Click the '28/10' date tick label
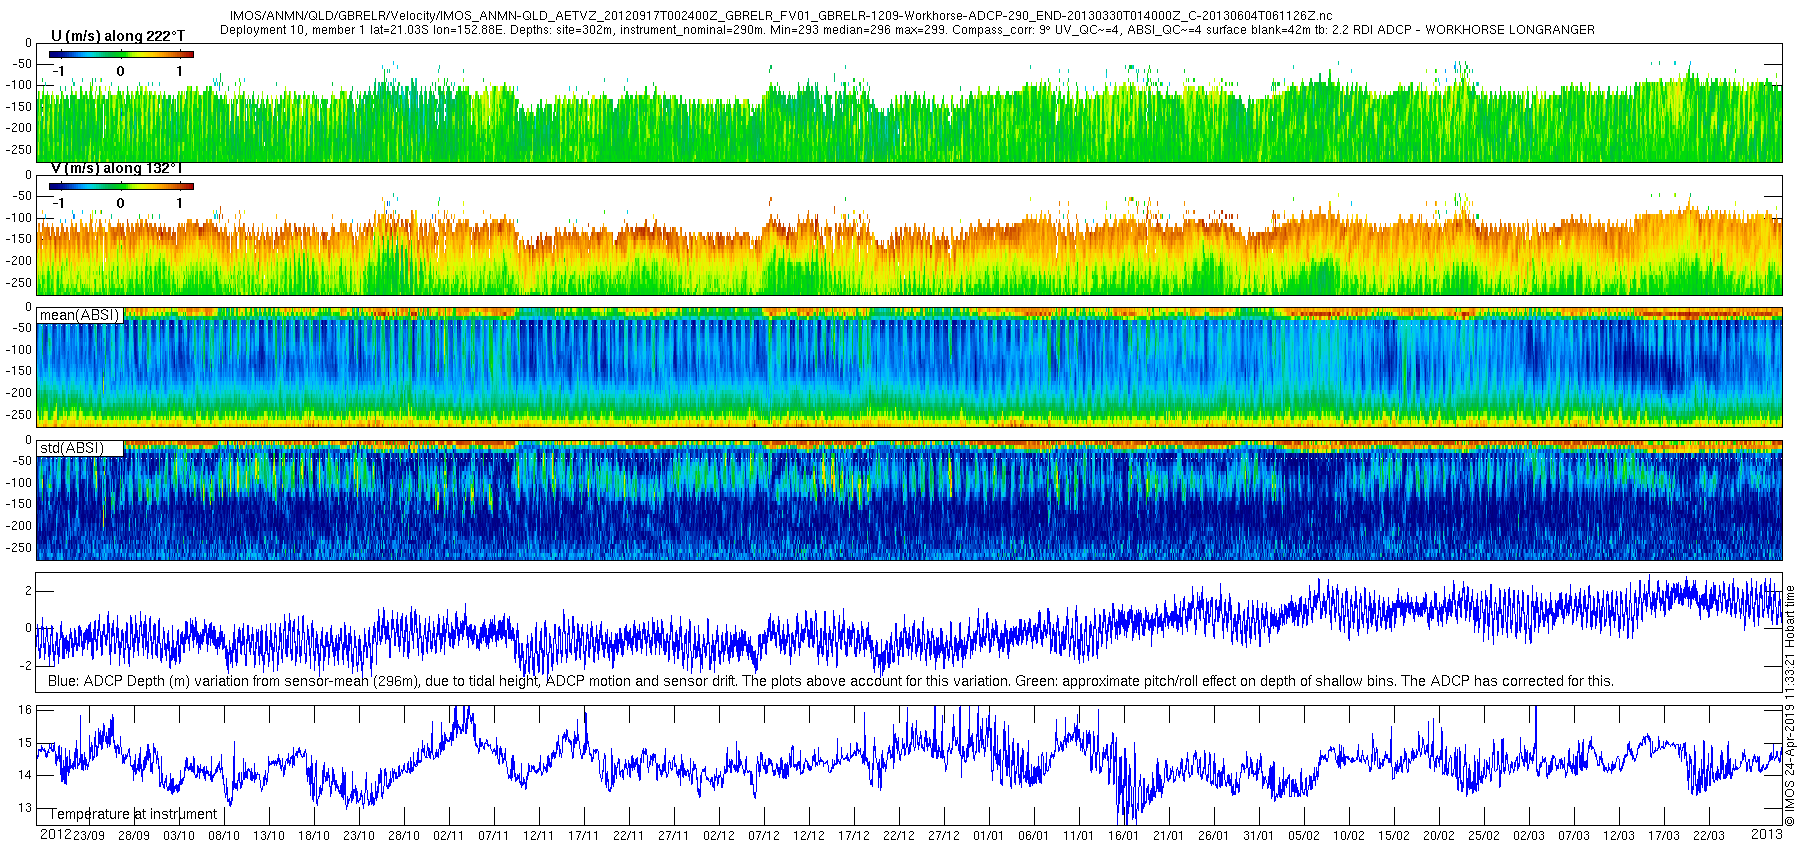The height and width of the screenshot is (850, 1800). coord(404,836)
